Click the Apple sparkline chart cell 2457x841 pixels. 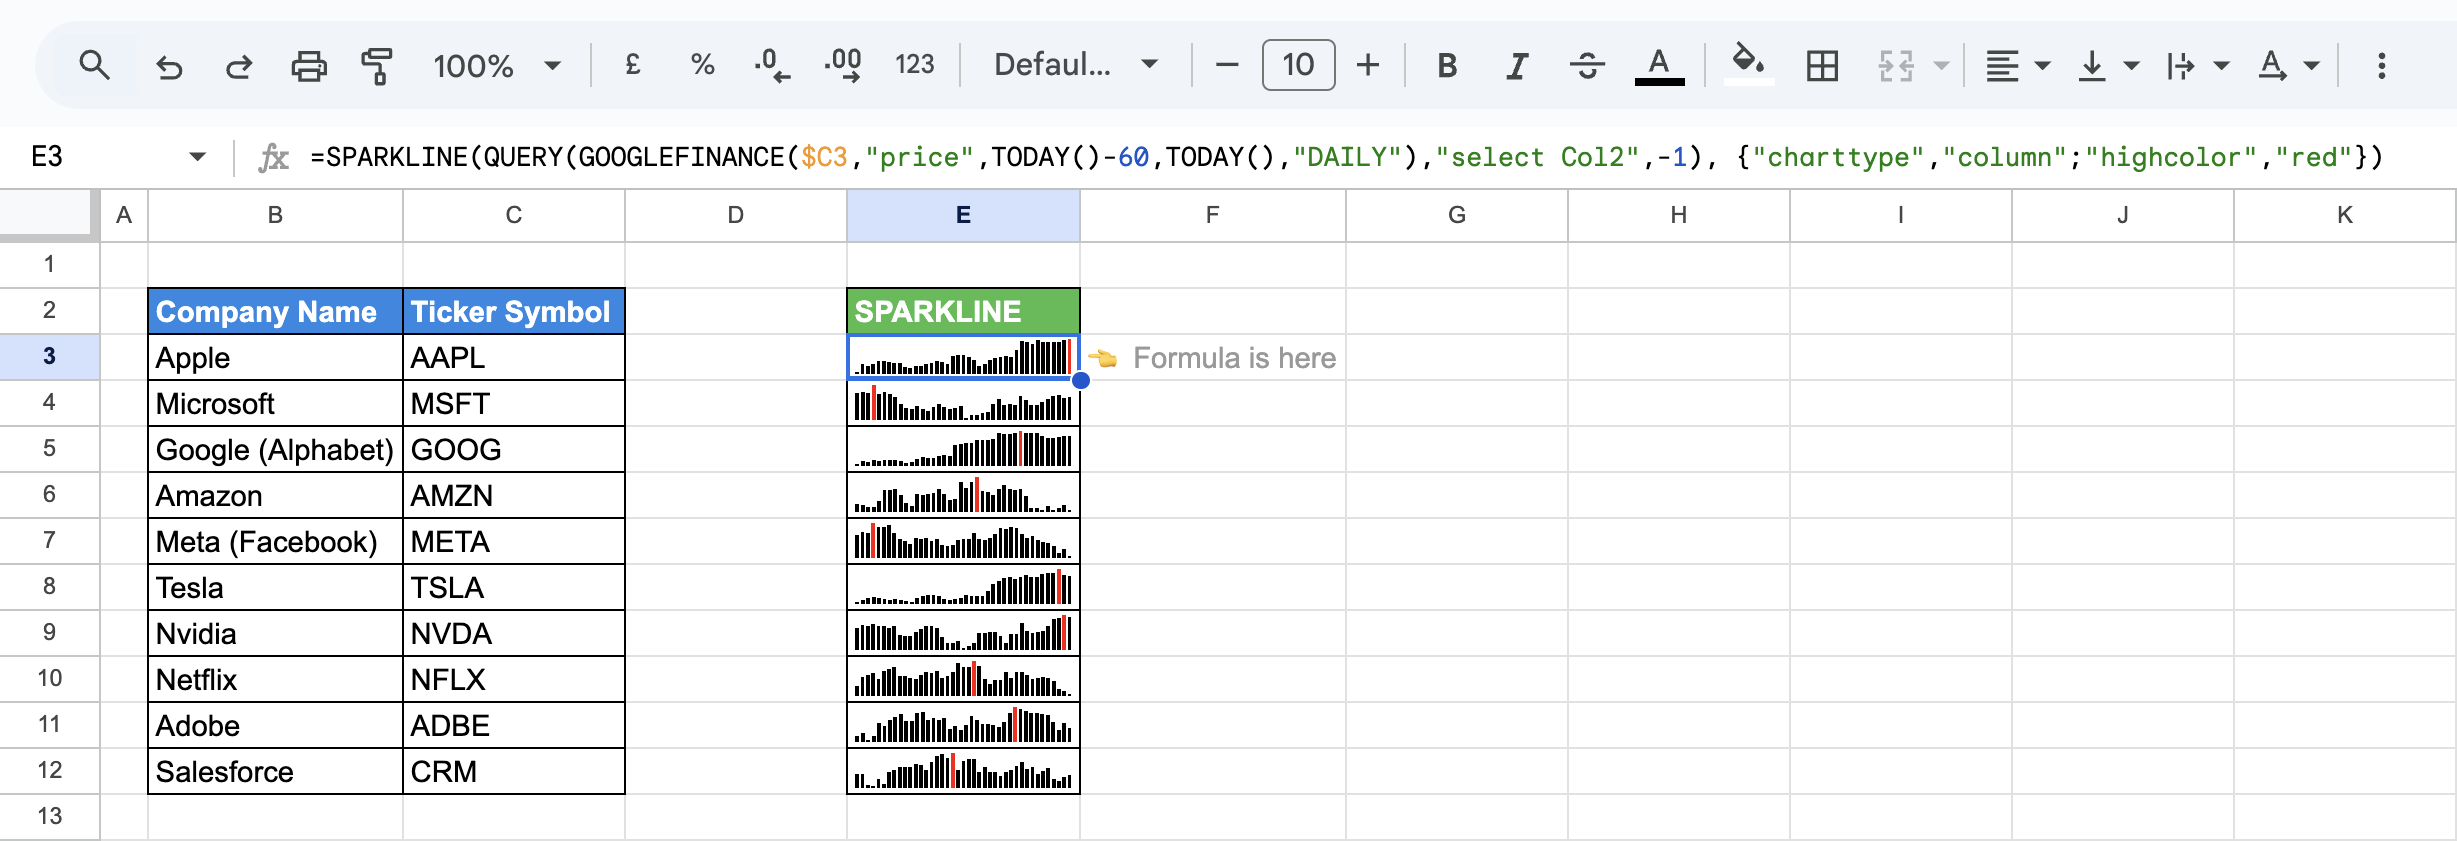pyautogui.click(x=963, y=357)
